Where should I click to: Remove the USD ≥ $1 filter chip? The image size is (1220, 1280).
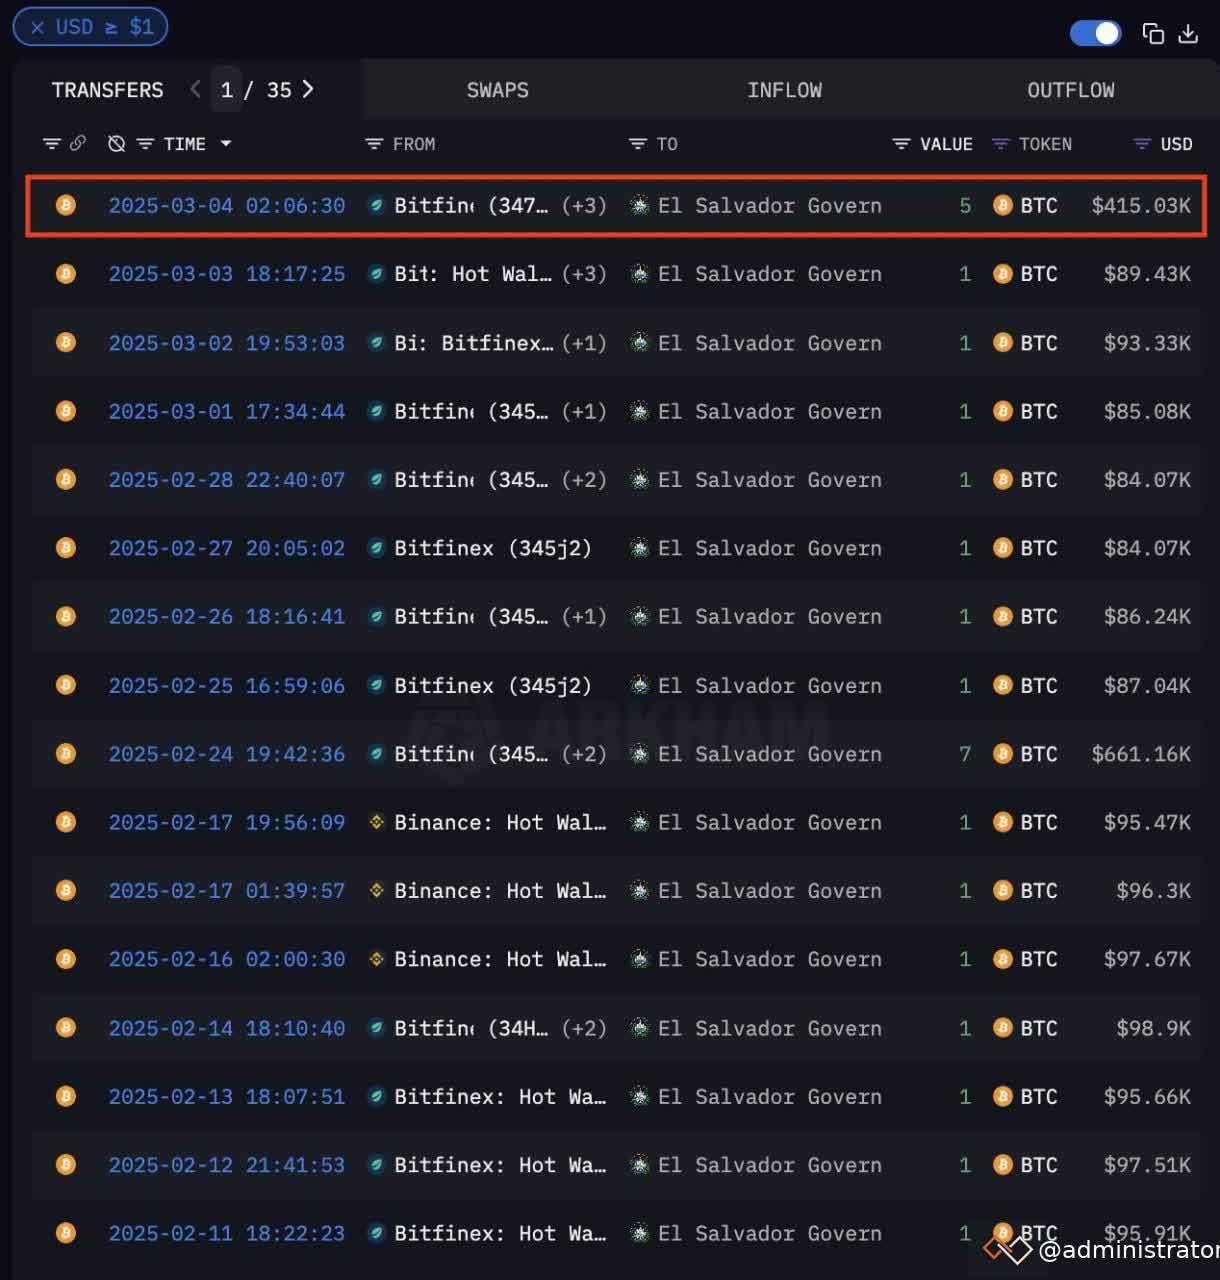click(x=37, y=27)
